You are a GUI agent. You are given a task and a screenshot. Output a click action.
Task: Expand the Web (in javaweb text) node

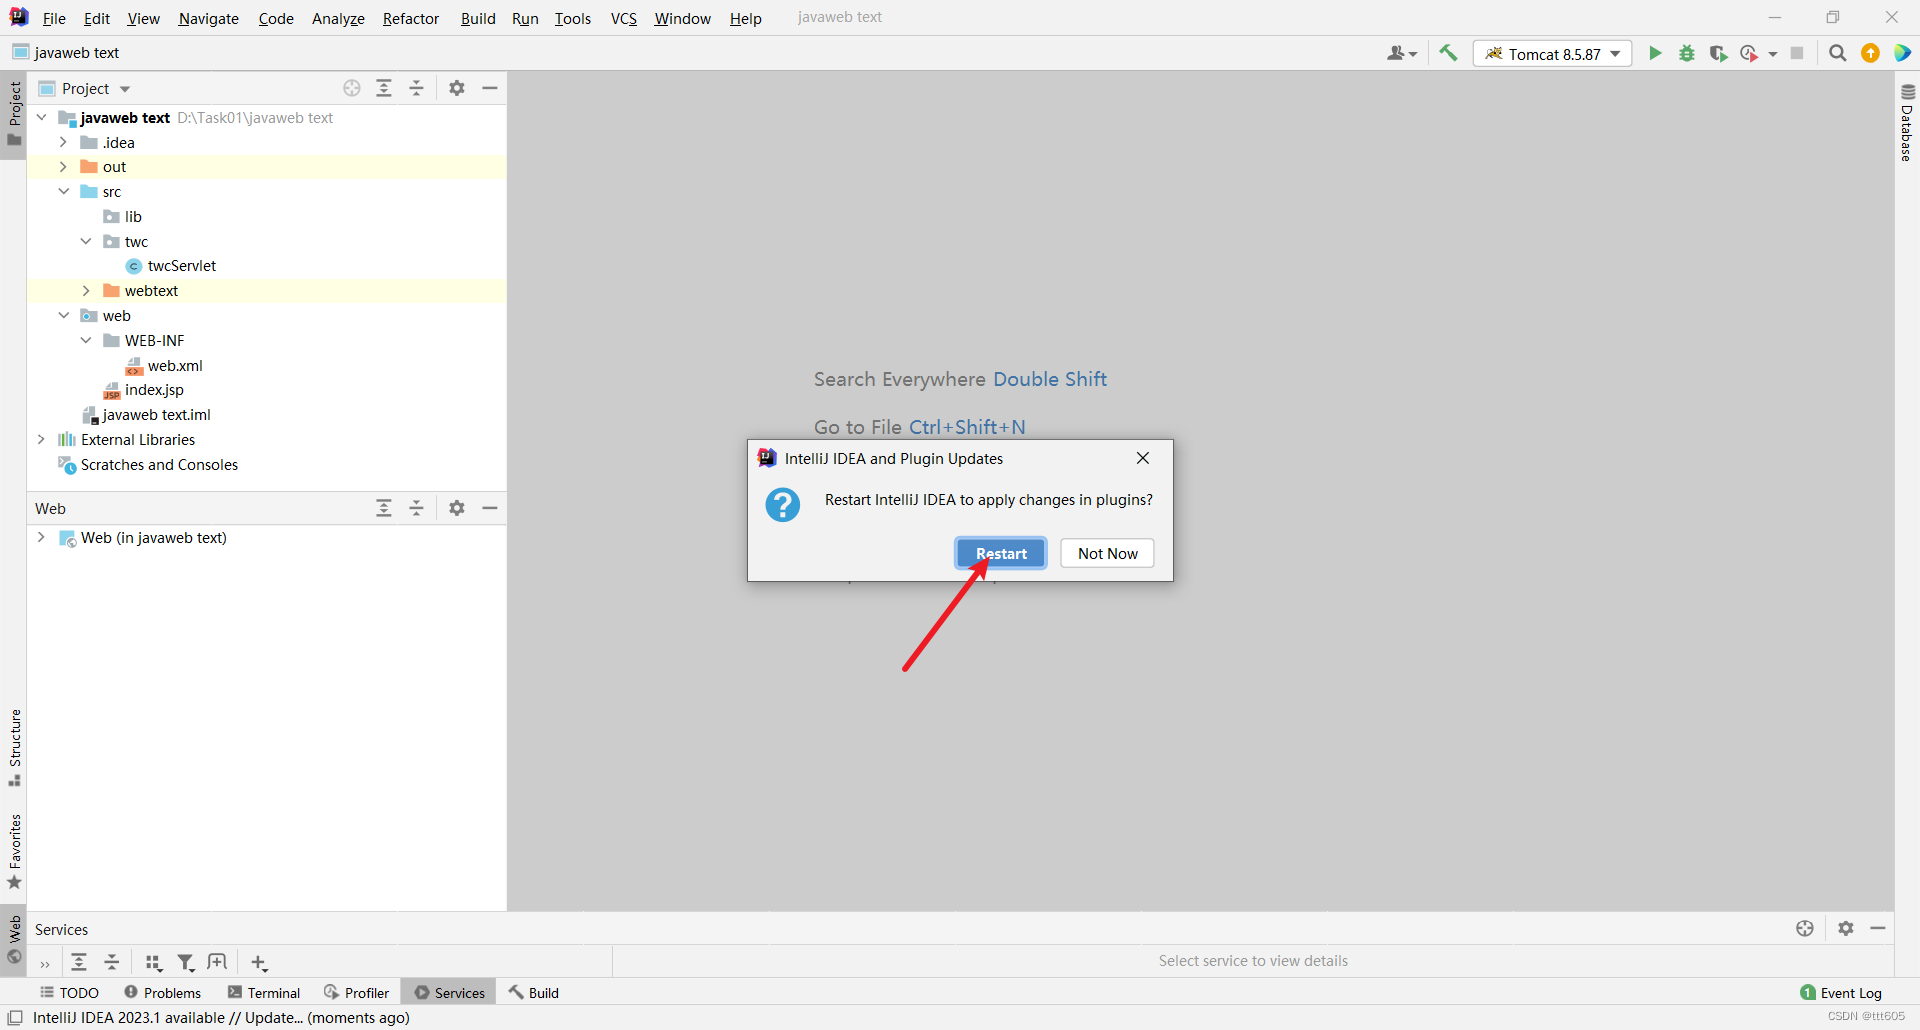(x=41, y=537)
